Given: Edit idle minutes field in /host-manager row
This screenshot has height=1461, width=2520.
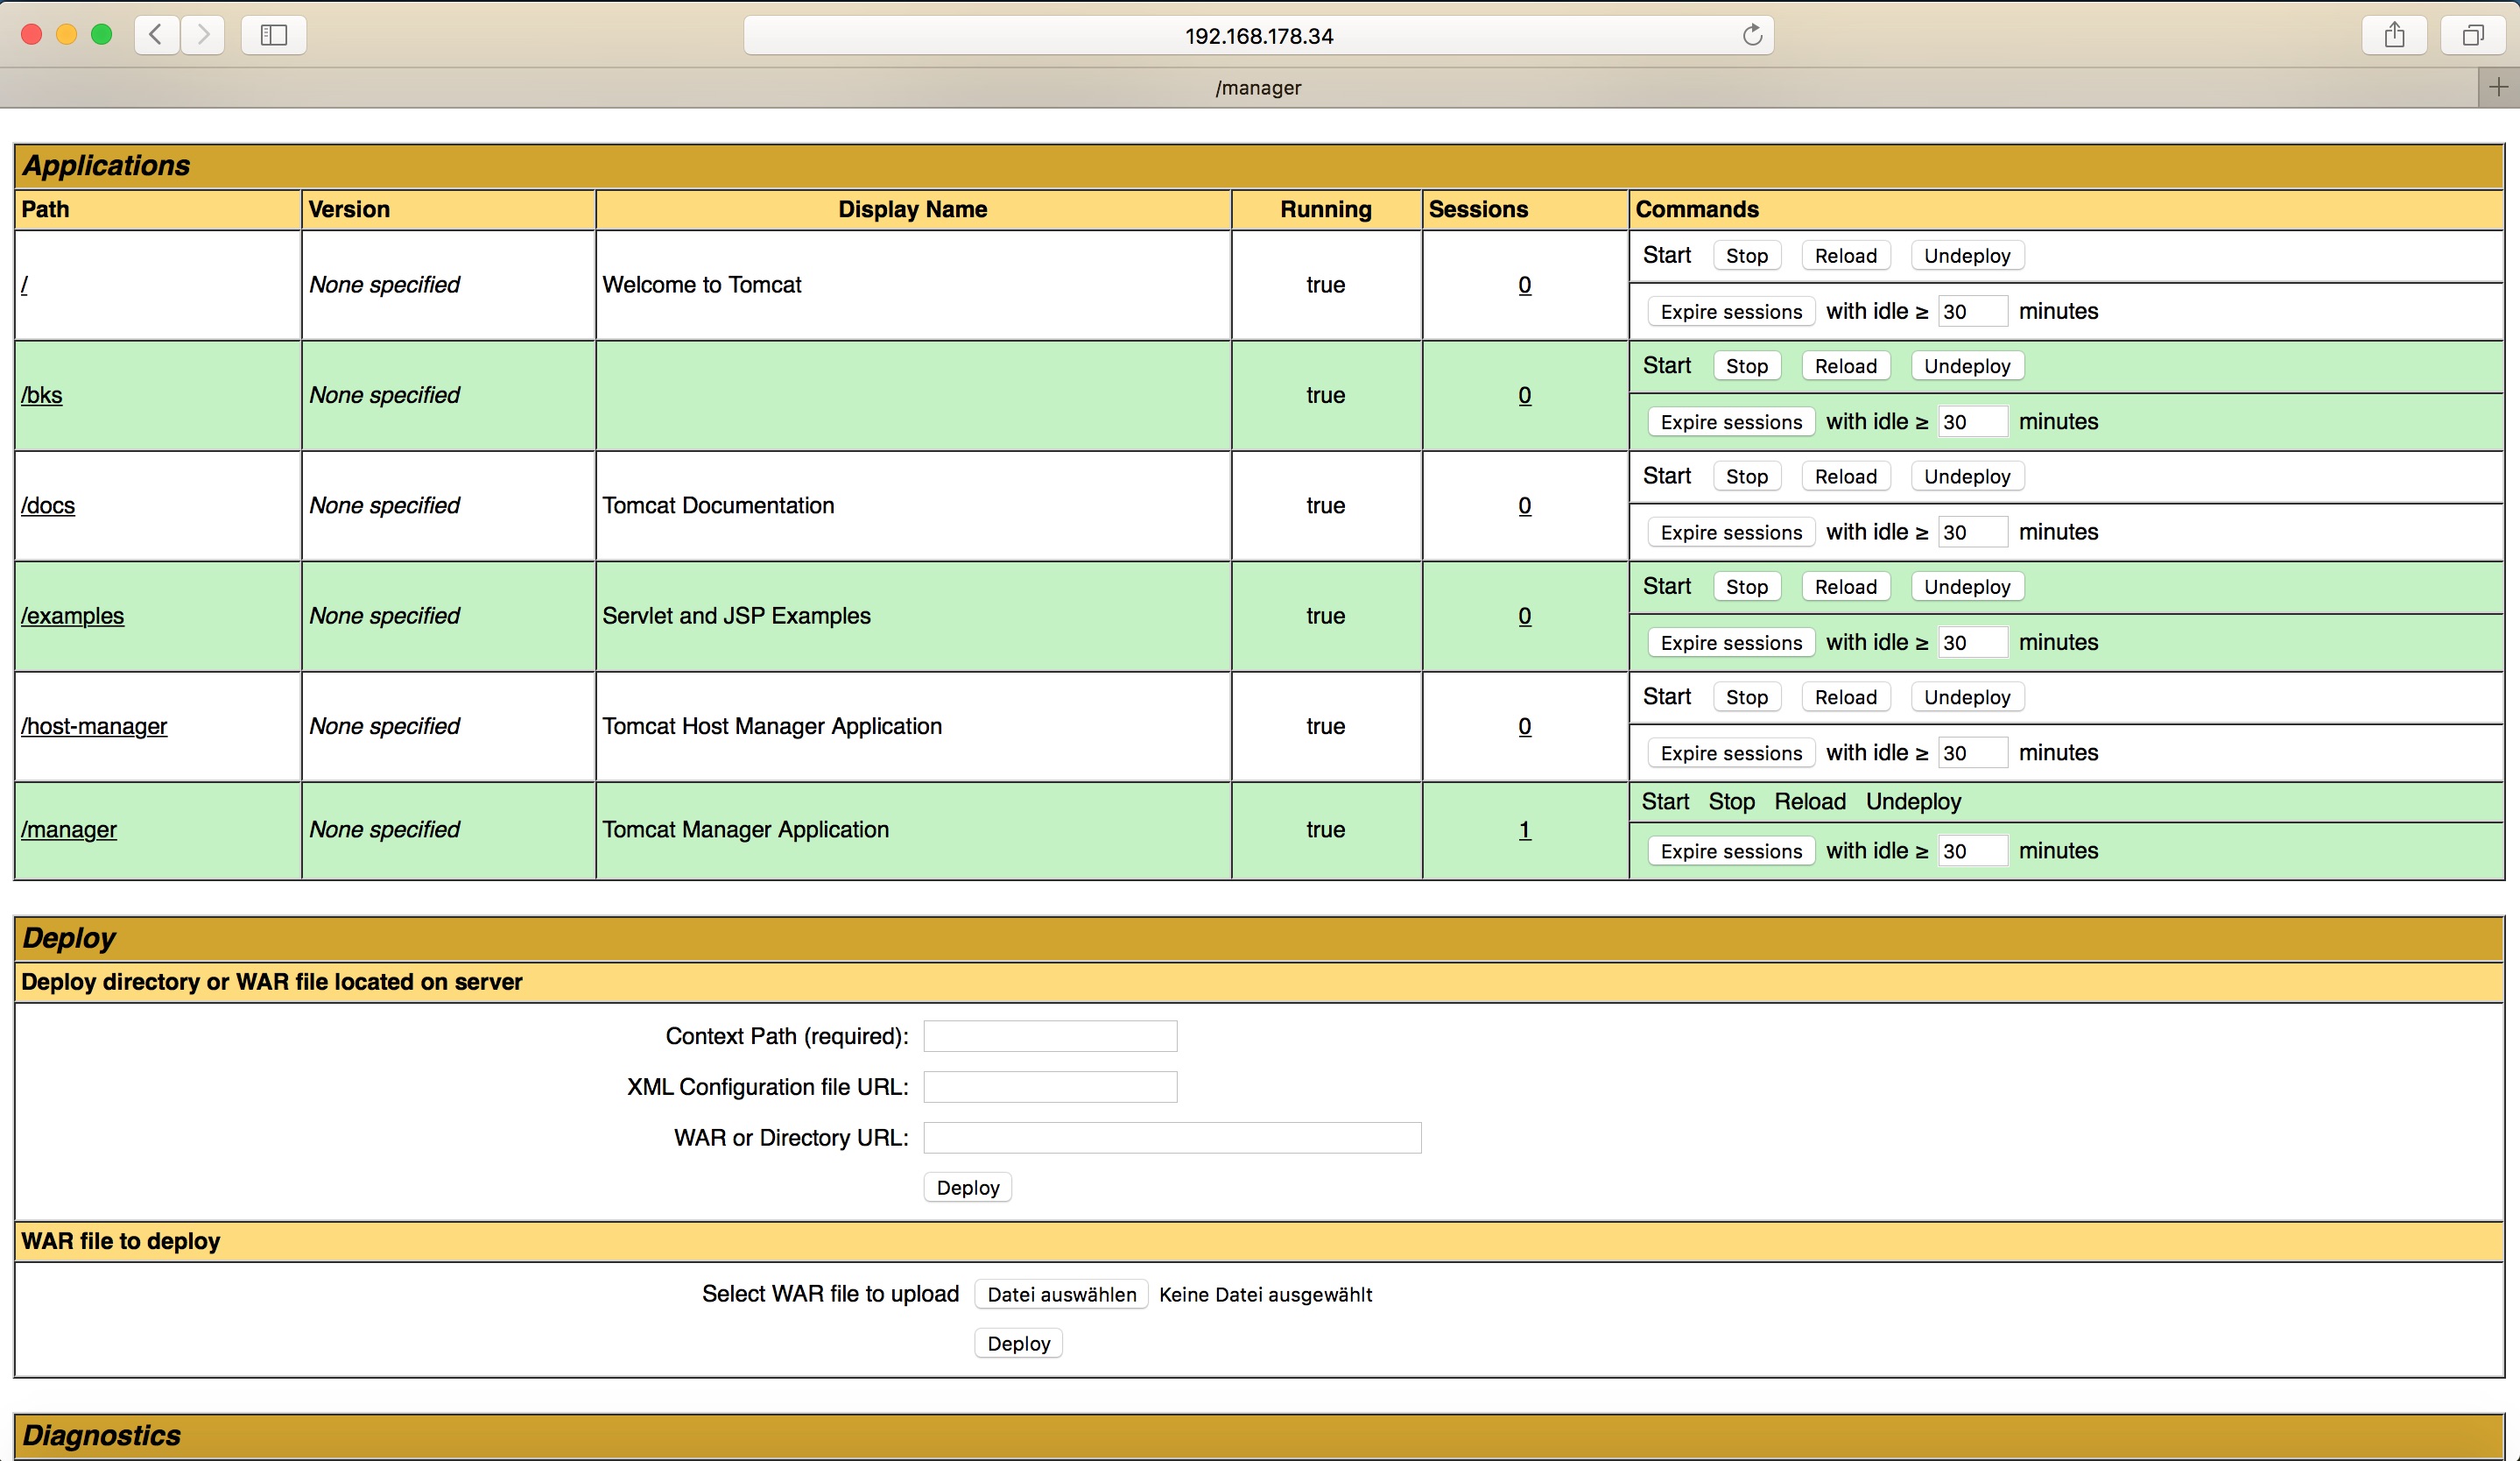Looking at the screenshot, I should coord(1973,752).
